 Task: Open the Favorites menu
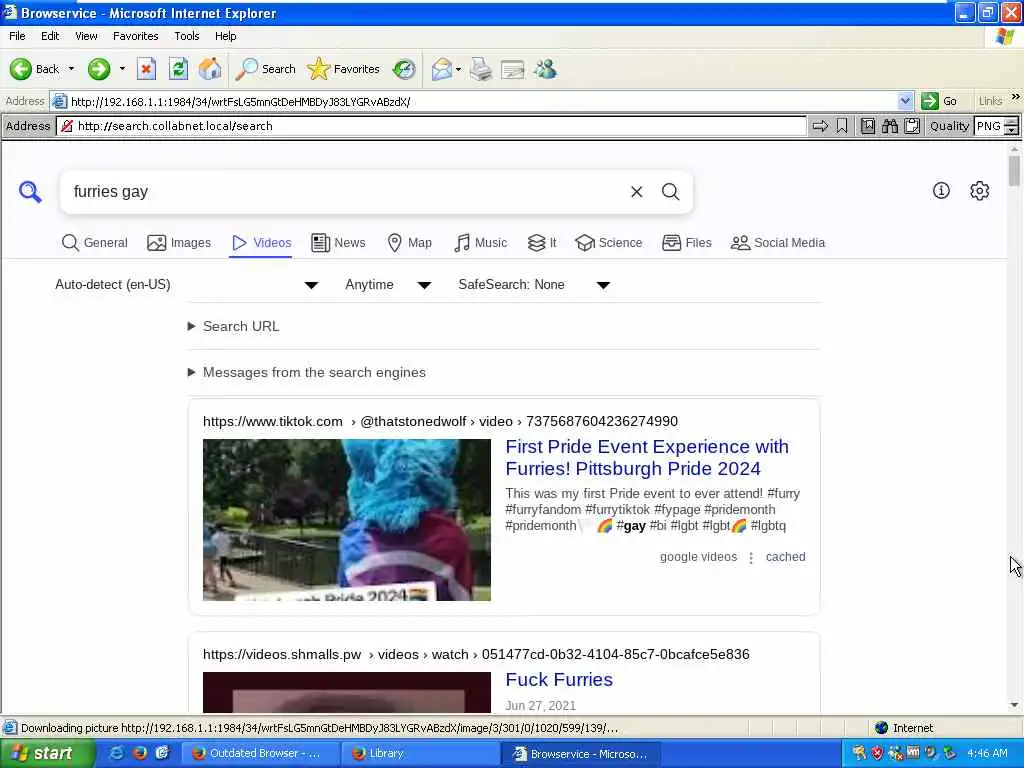click(x=135, y=36)
